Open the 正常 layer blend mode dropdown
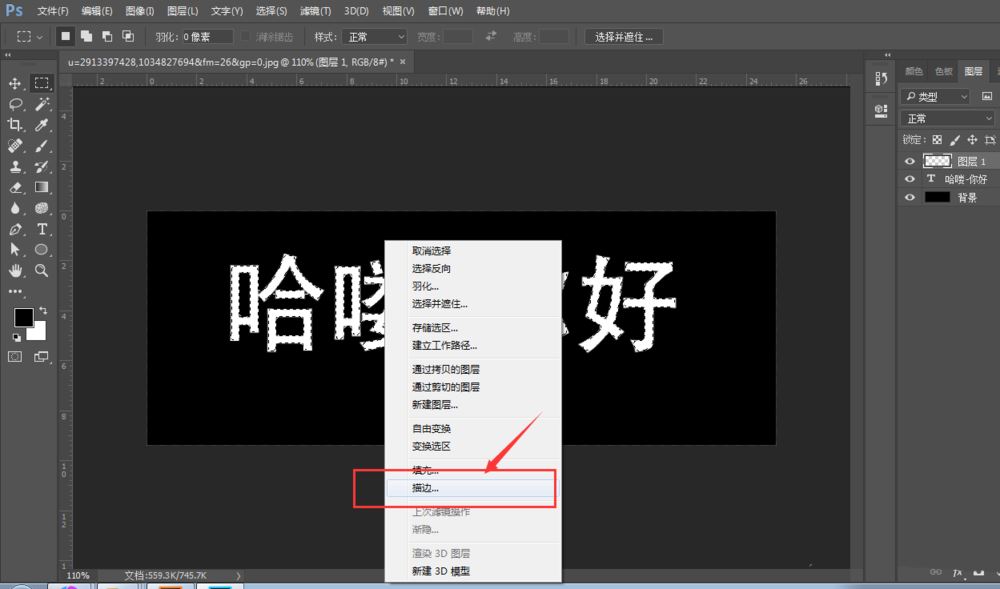1000x589 pixels. [948, 119]
